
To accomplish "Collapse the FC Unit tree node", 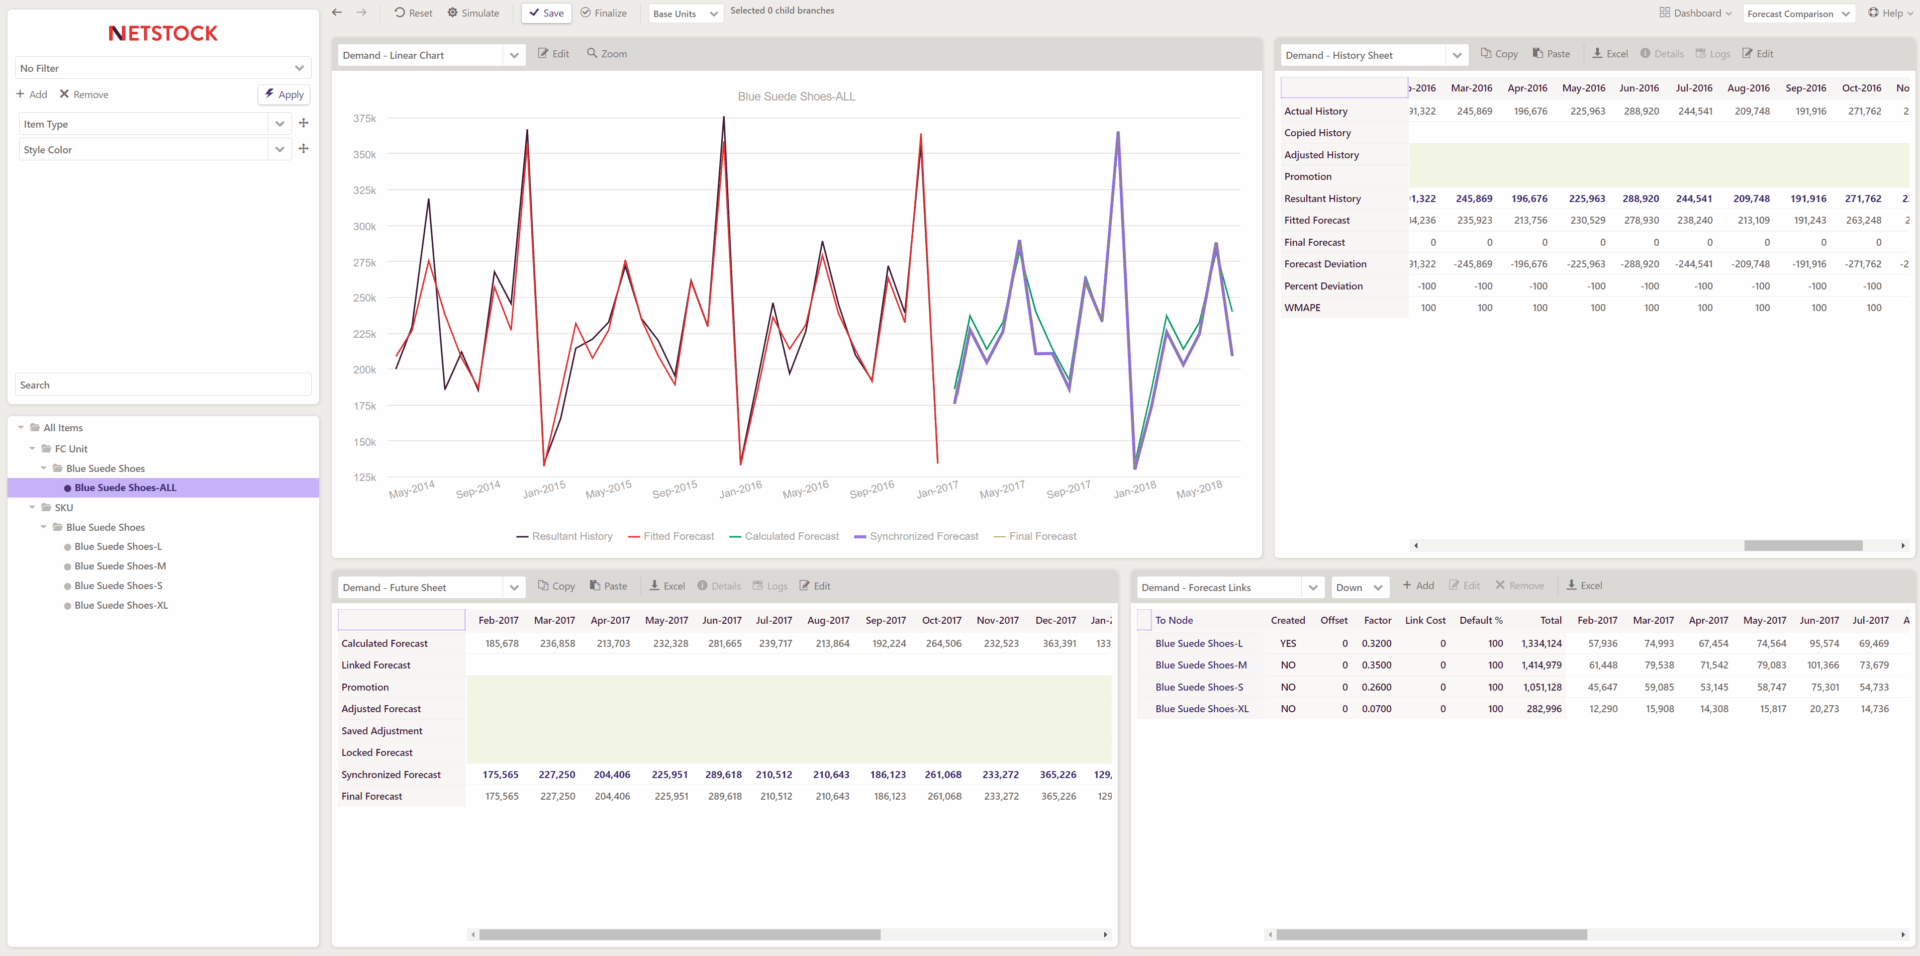I will click(32, 449).
